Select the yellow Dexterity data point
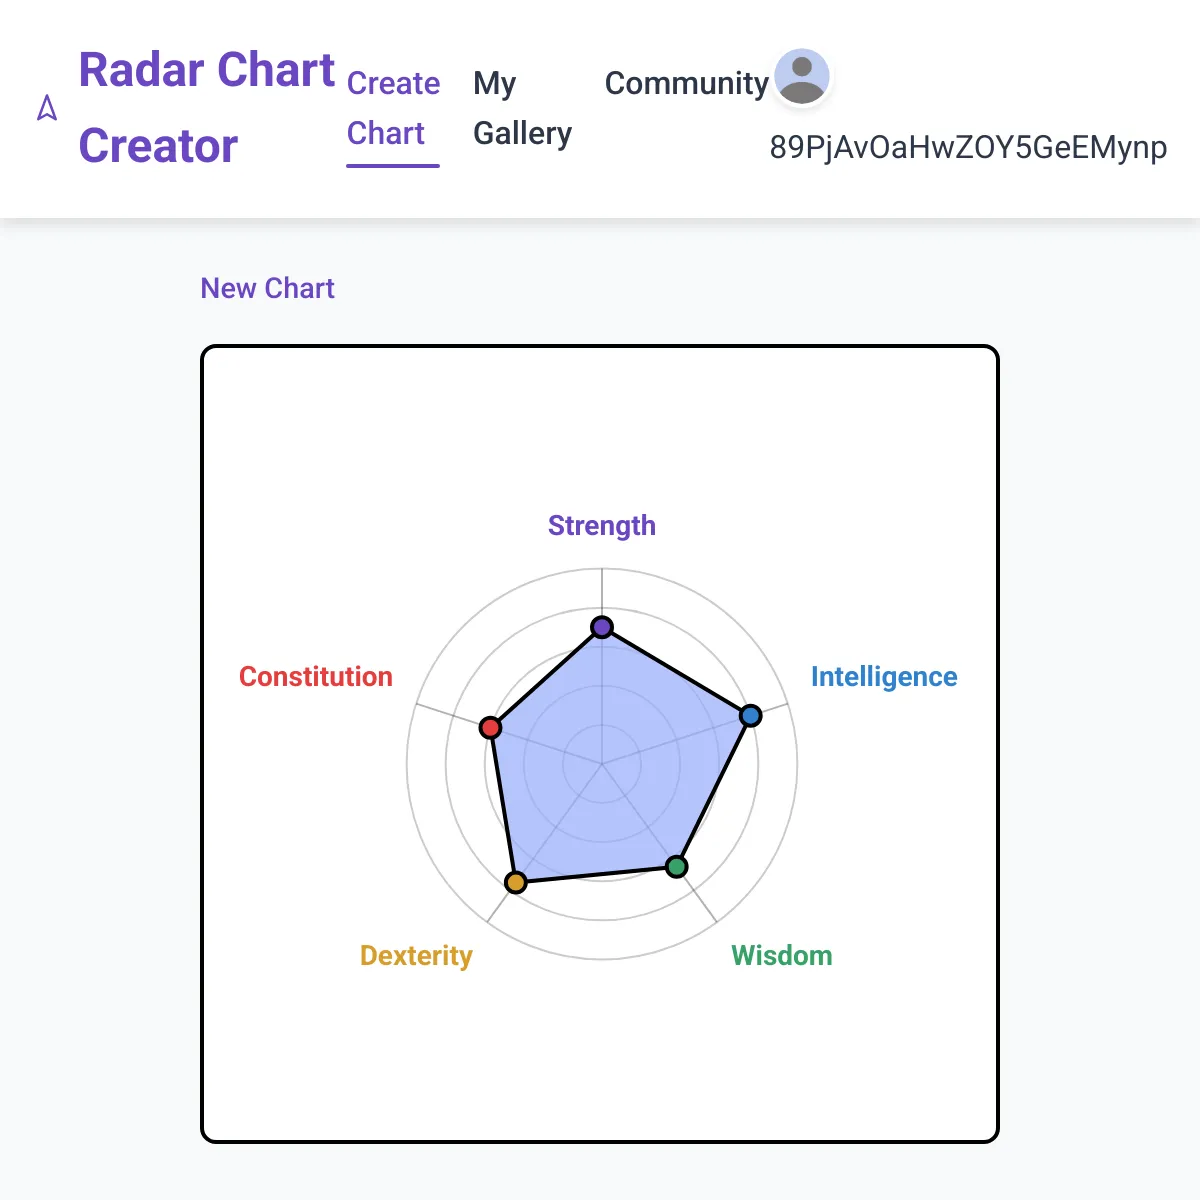 click(x=515, y=882)
